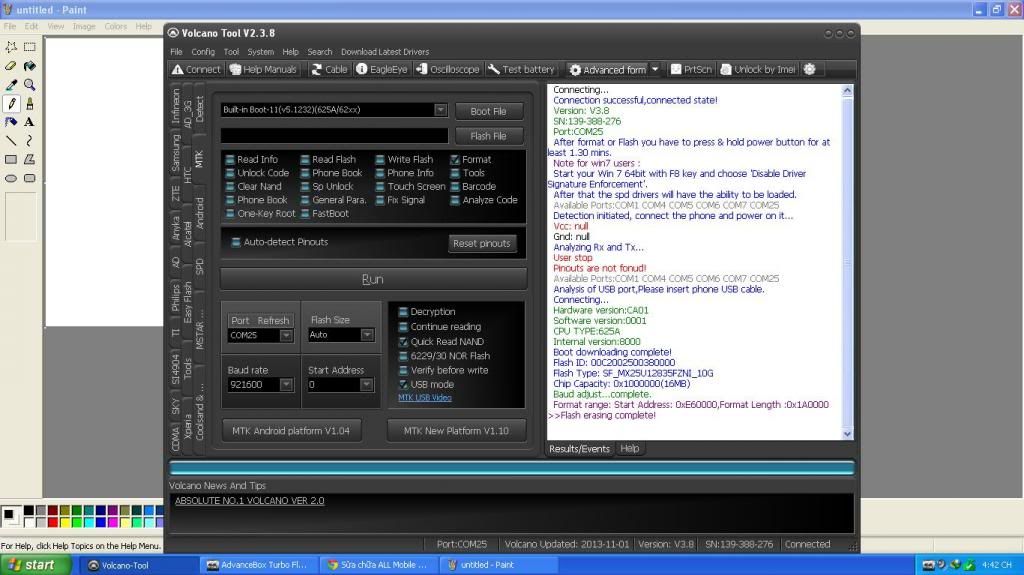The image size is (1024, 575).
Task: Click the Run button
Action: click(x=373, y=279)
